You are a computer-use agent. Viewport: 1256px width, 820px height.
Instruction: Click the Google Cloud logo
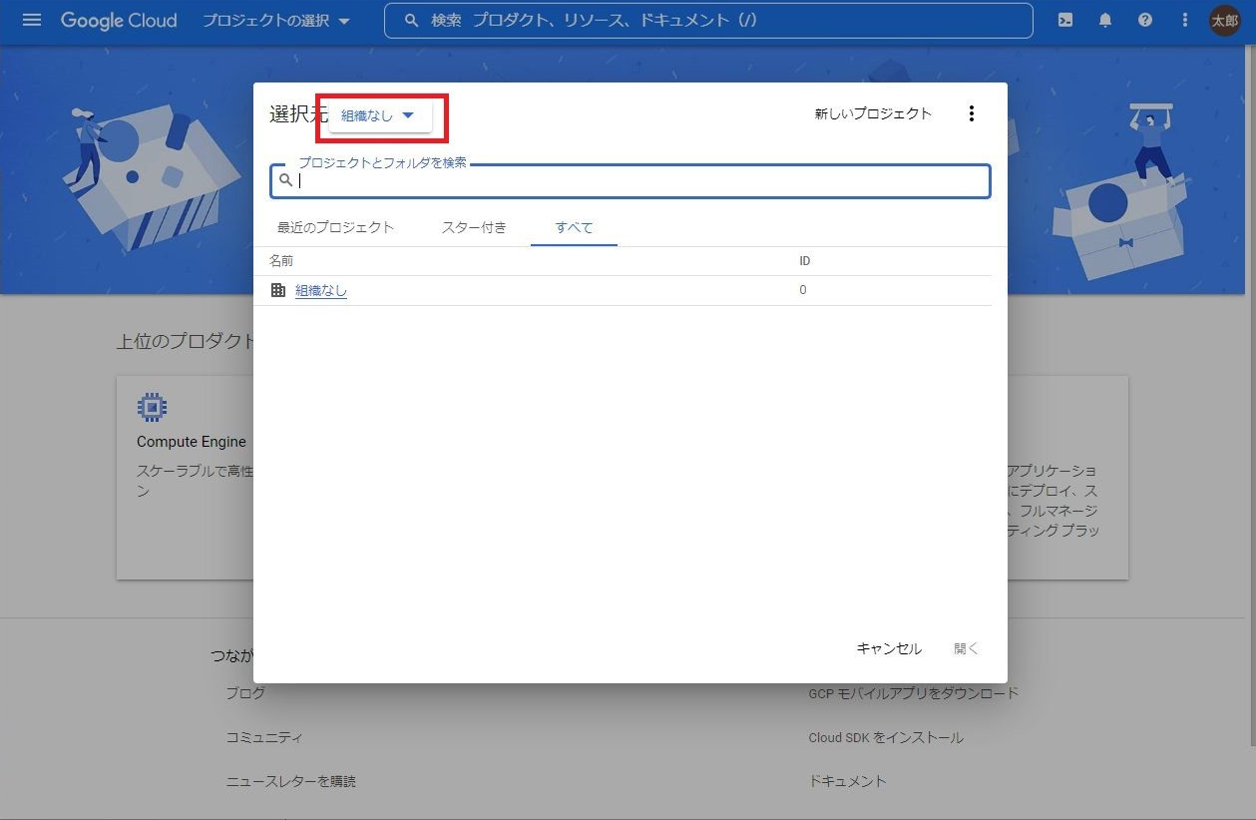119,20
